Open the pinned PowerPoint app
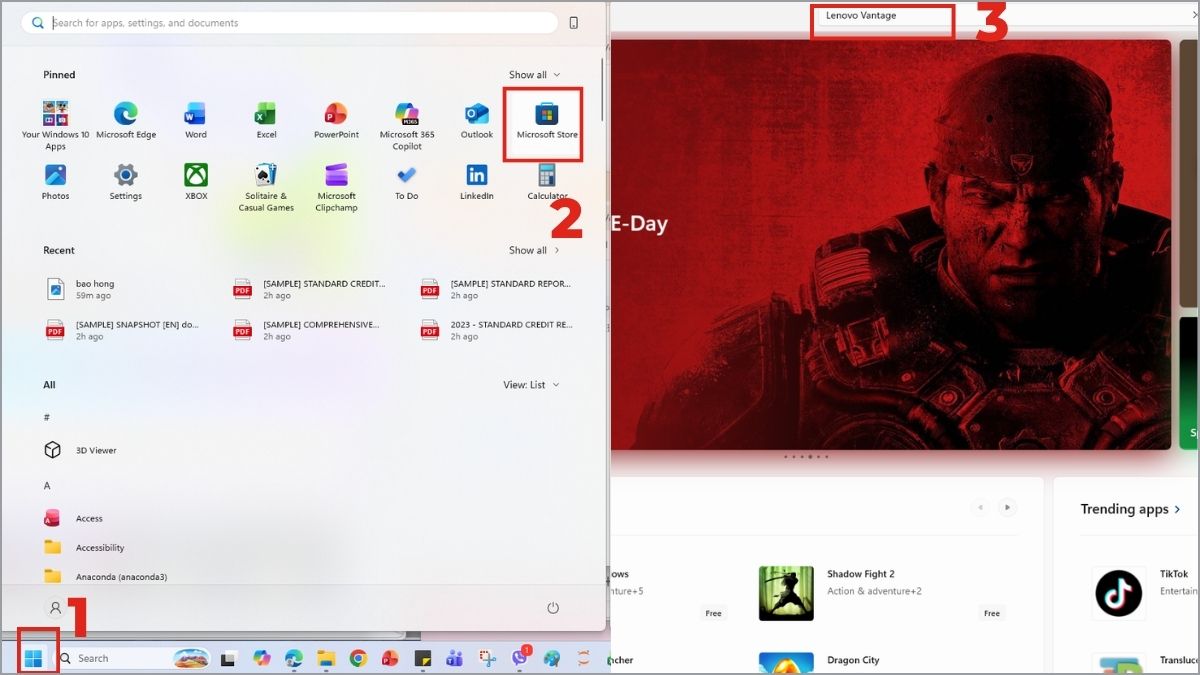The image size is (1200, 675). (336, 120)
